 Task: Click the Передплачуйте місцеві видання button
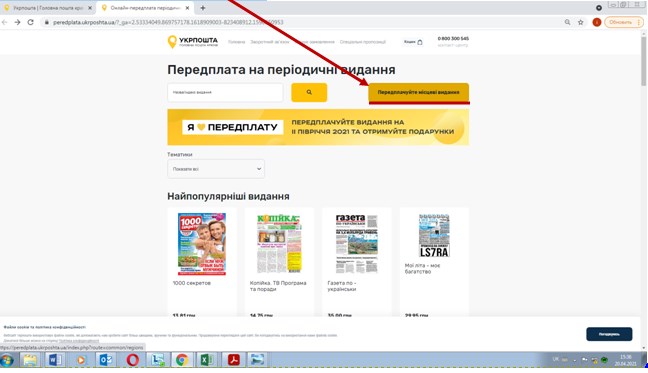[419, 92]
